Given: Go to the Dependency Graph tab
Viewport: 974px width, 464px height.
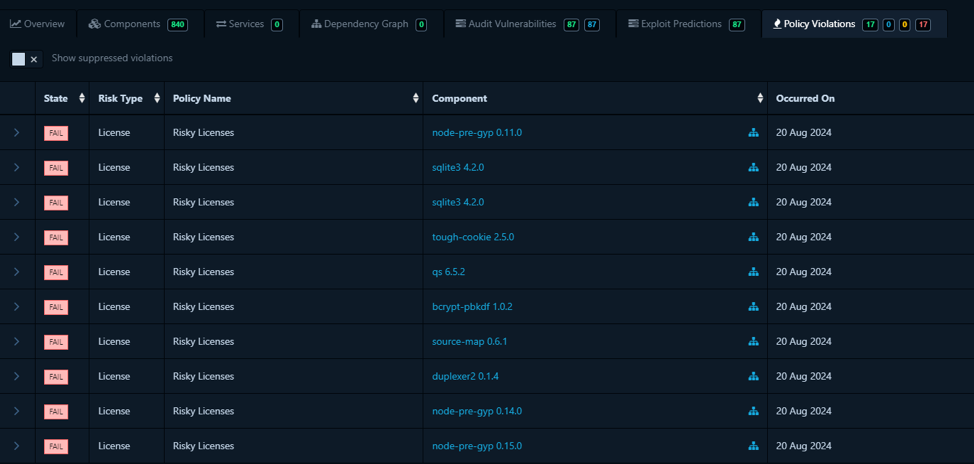Looking at the screenshot, I should [371, 24].
